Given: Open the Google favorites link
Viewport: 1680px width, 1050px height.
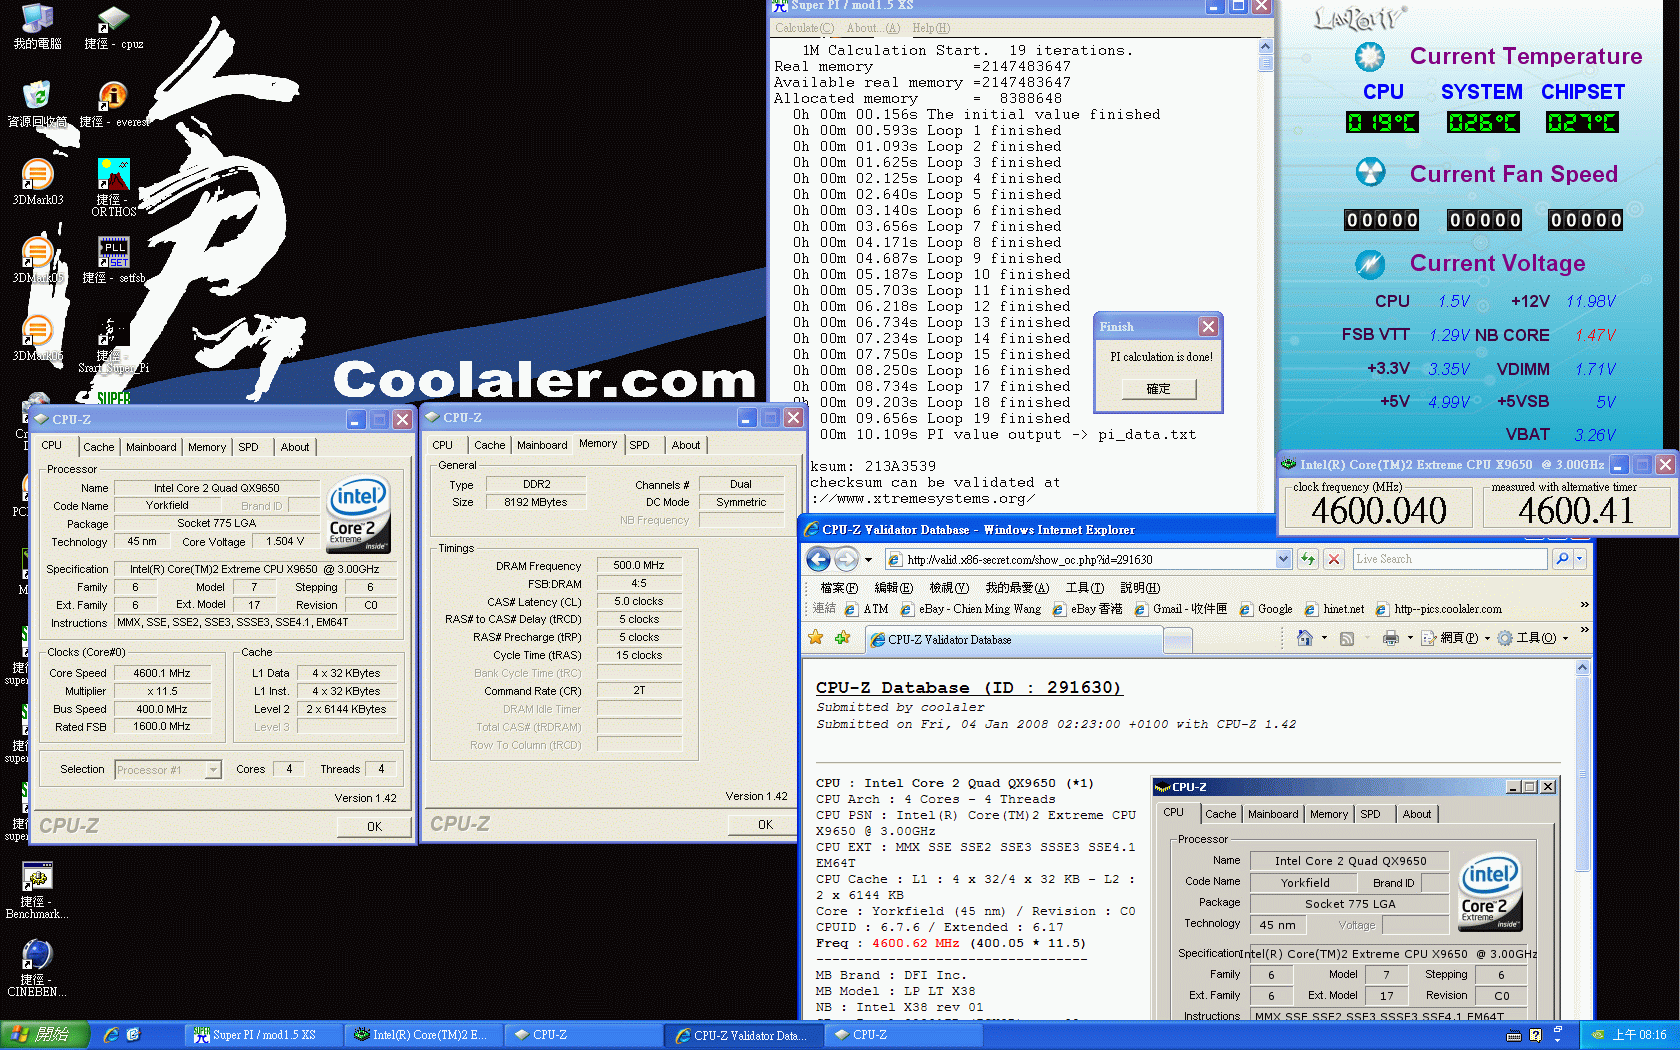Looking at the screenshot, I should tap(1266, 609).
